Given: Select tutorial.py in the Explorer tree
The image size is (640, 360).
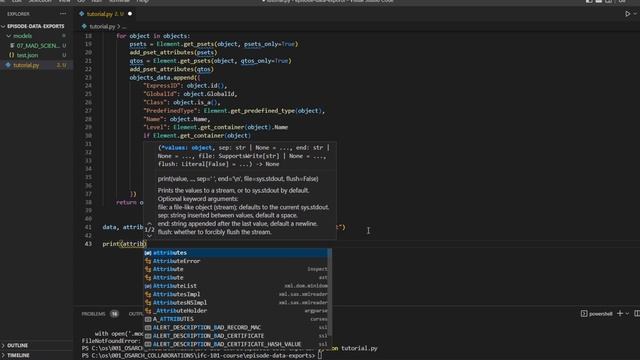Looking at the screenshot, I should (26, 65).
